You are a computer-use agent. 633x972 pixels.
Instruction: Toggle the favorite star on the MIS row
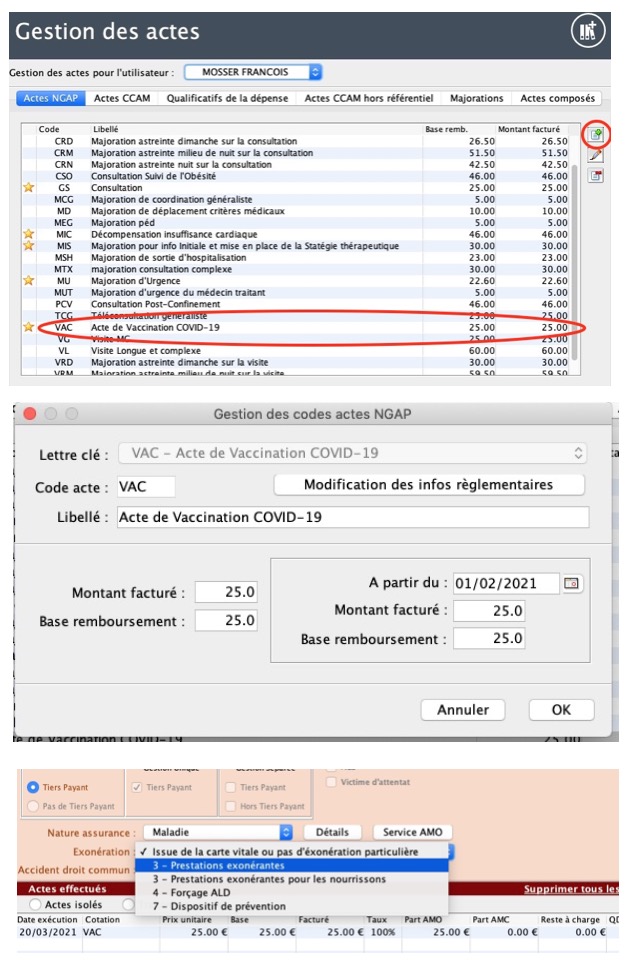[x=29, y=245]
